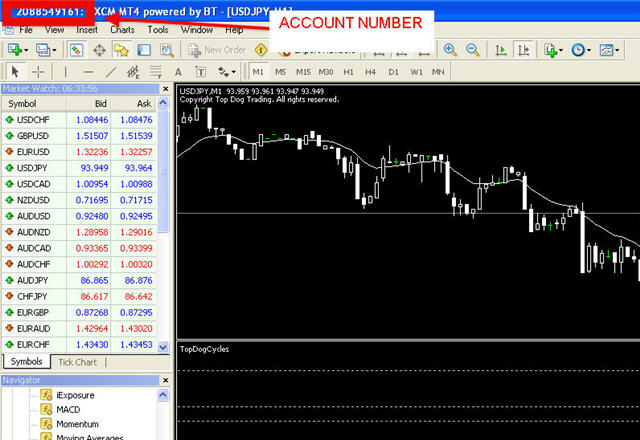
Task: Click the zoom out magnifier icon
Action: point(473,50)
